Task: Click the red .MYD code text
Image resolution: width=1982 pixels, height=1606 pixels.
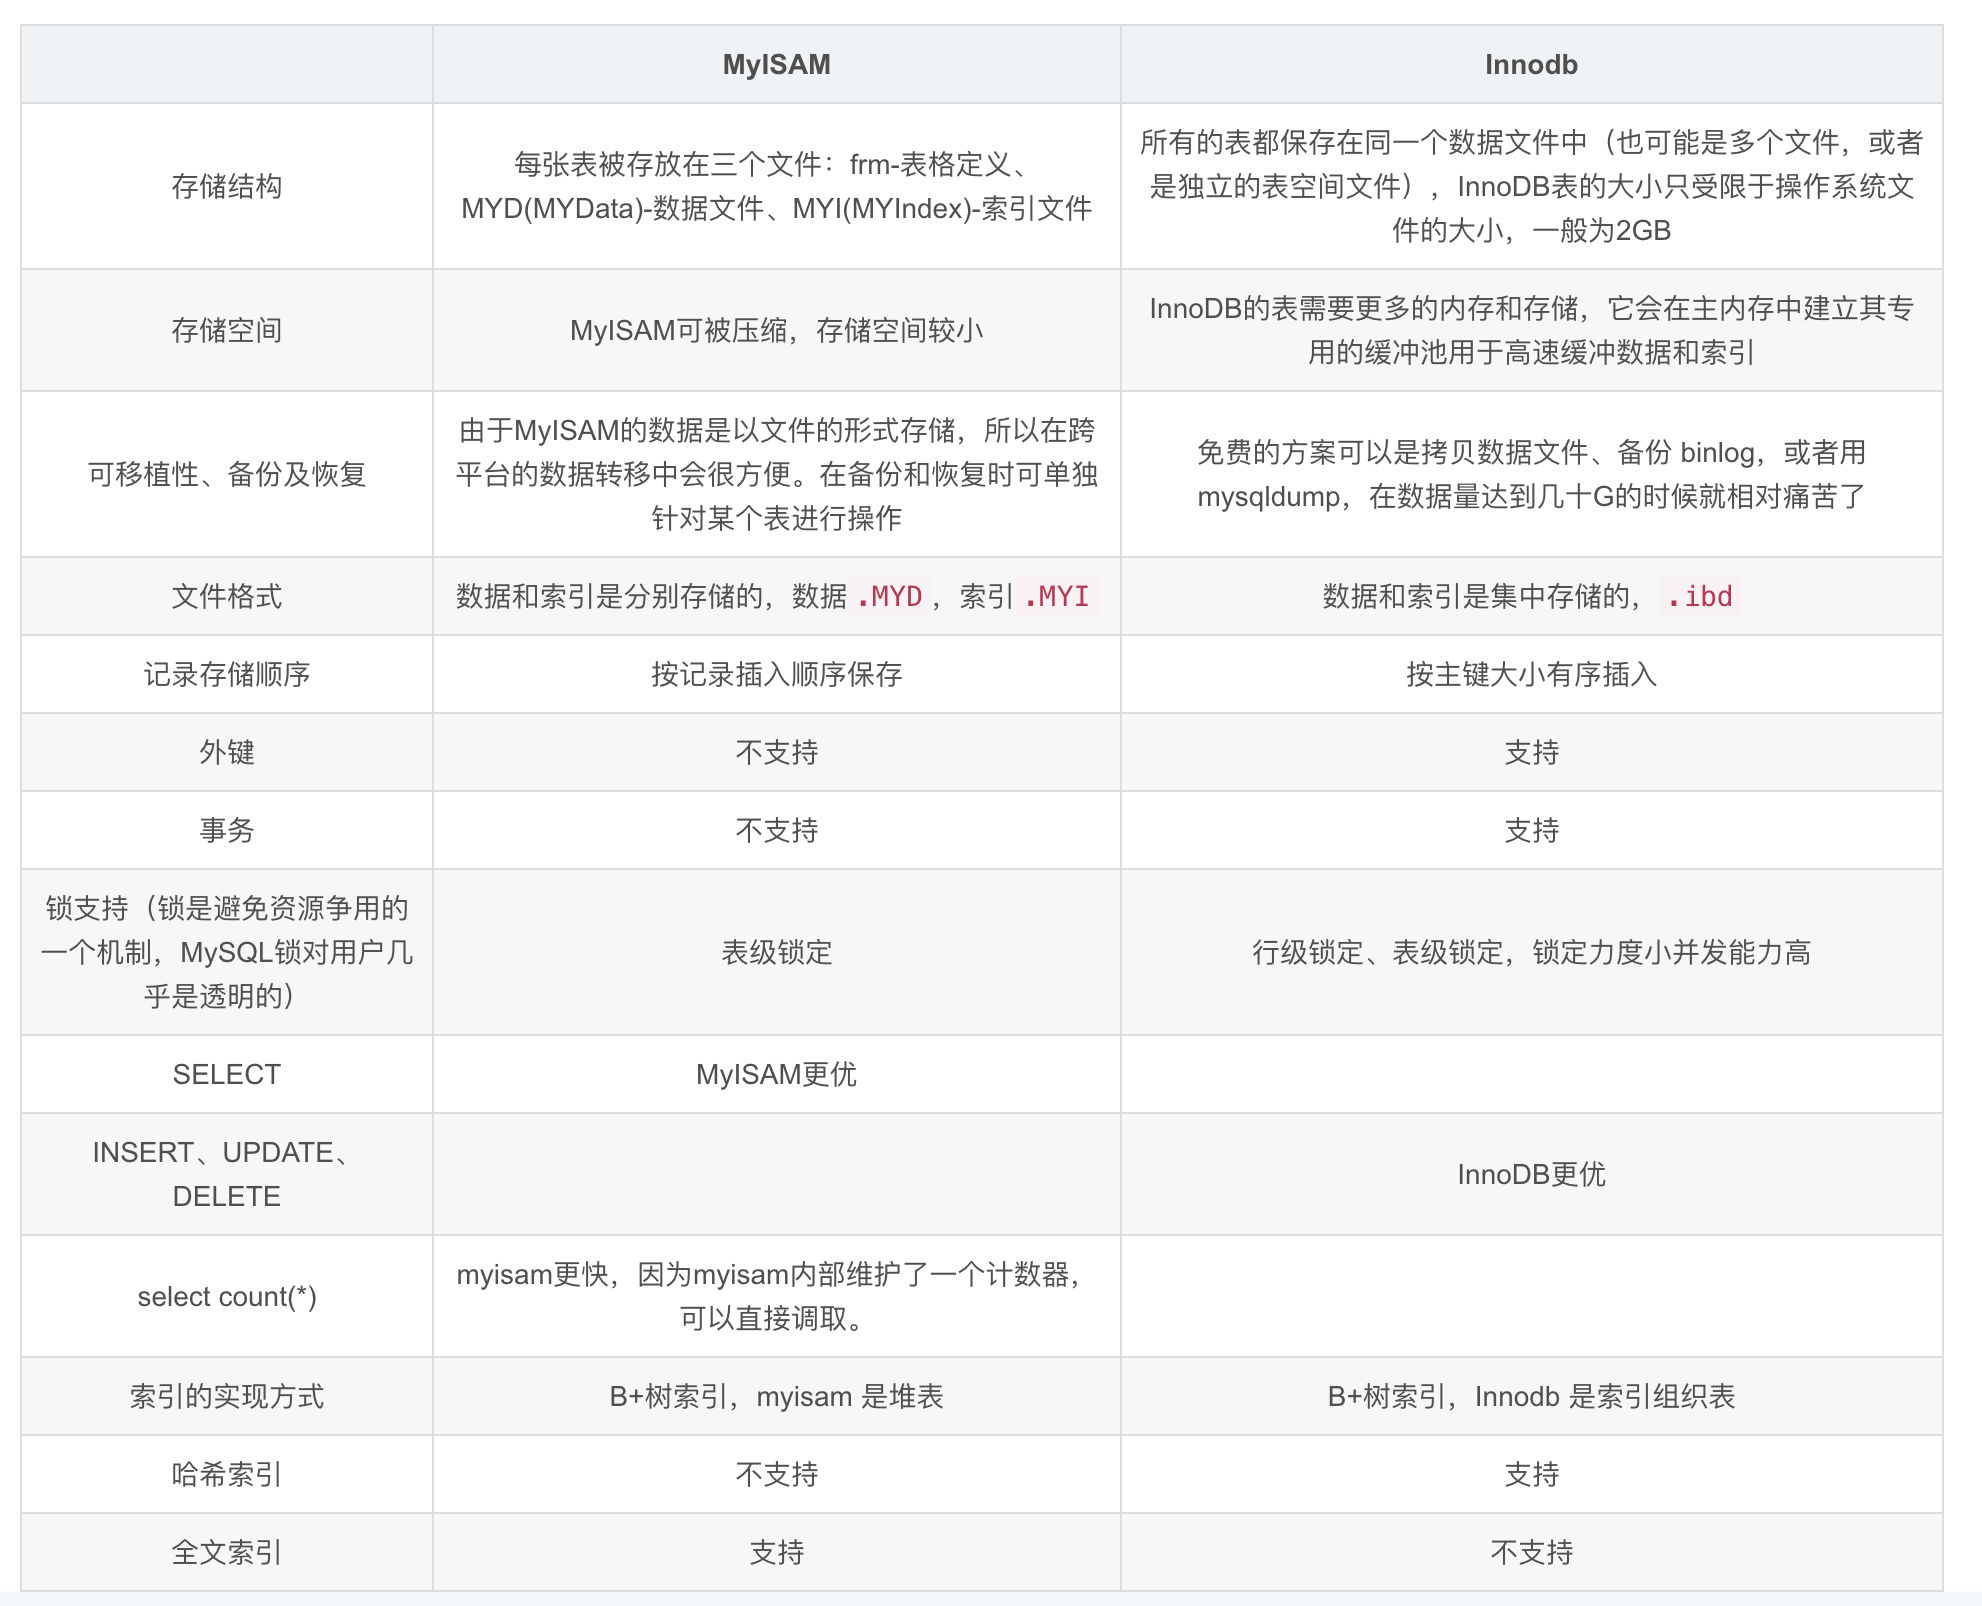Action: coord(889,596)
